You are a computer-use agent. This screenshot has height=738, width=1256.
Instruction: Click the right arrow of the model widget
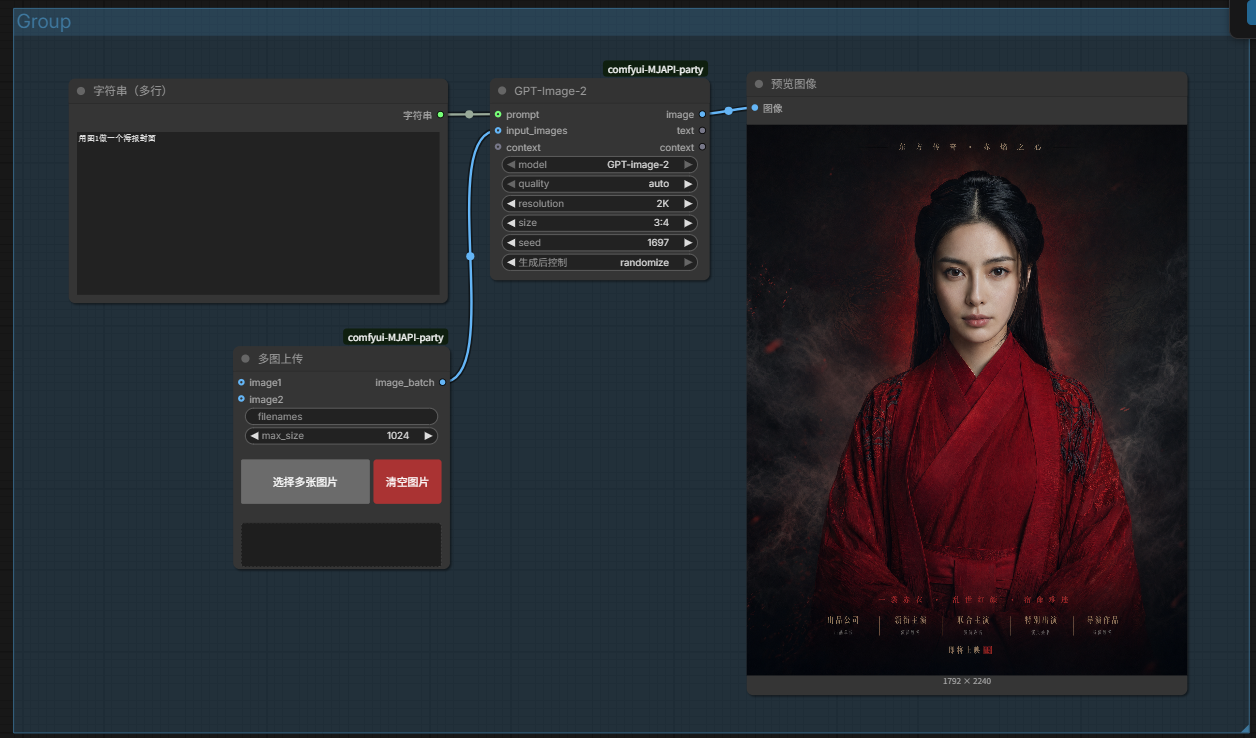point(688,165)
